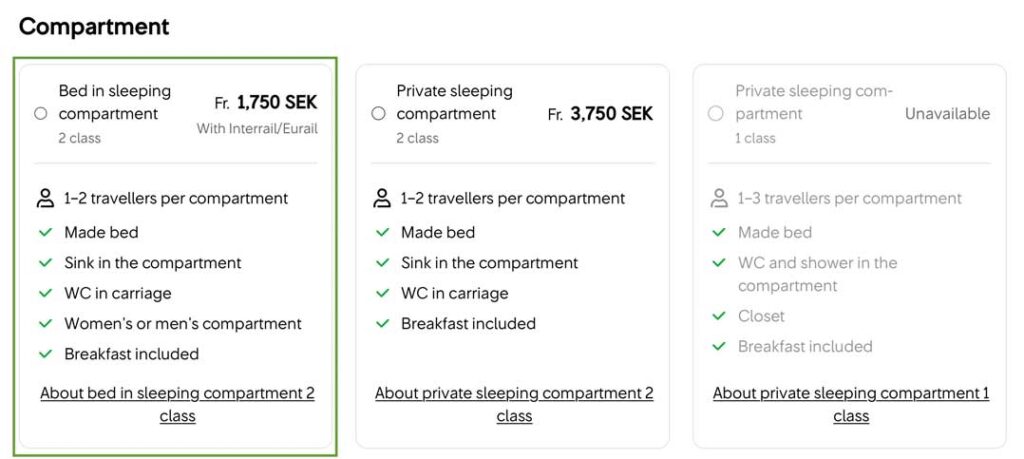Image resolution: width=1024 pixels, height=459 pixels.
Task: Select Bed in sleeping compartment radio button
Action: 41,114
